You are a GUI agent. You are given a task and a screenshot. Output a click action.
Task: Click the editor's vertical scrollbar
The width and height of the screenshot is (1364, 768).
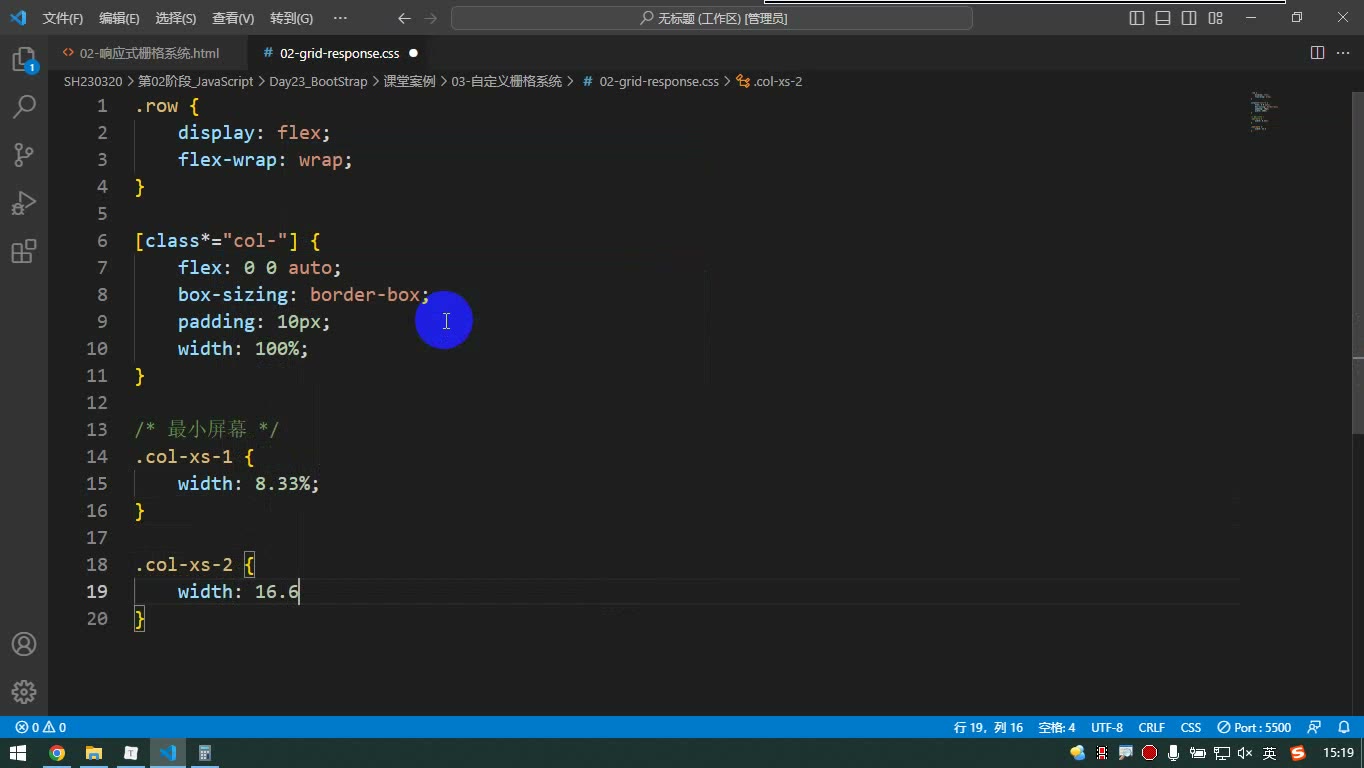tap(1357, 263)
